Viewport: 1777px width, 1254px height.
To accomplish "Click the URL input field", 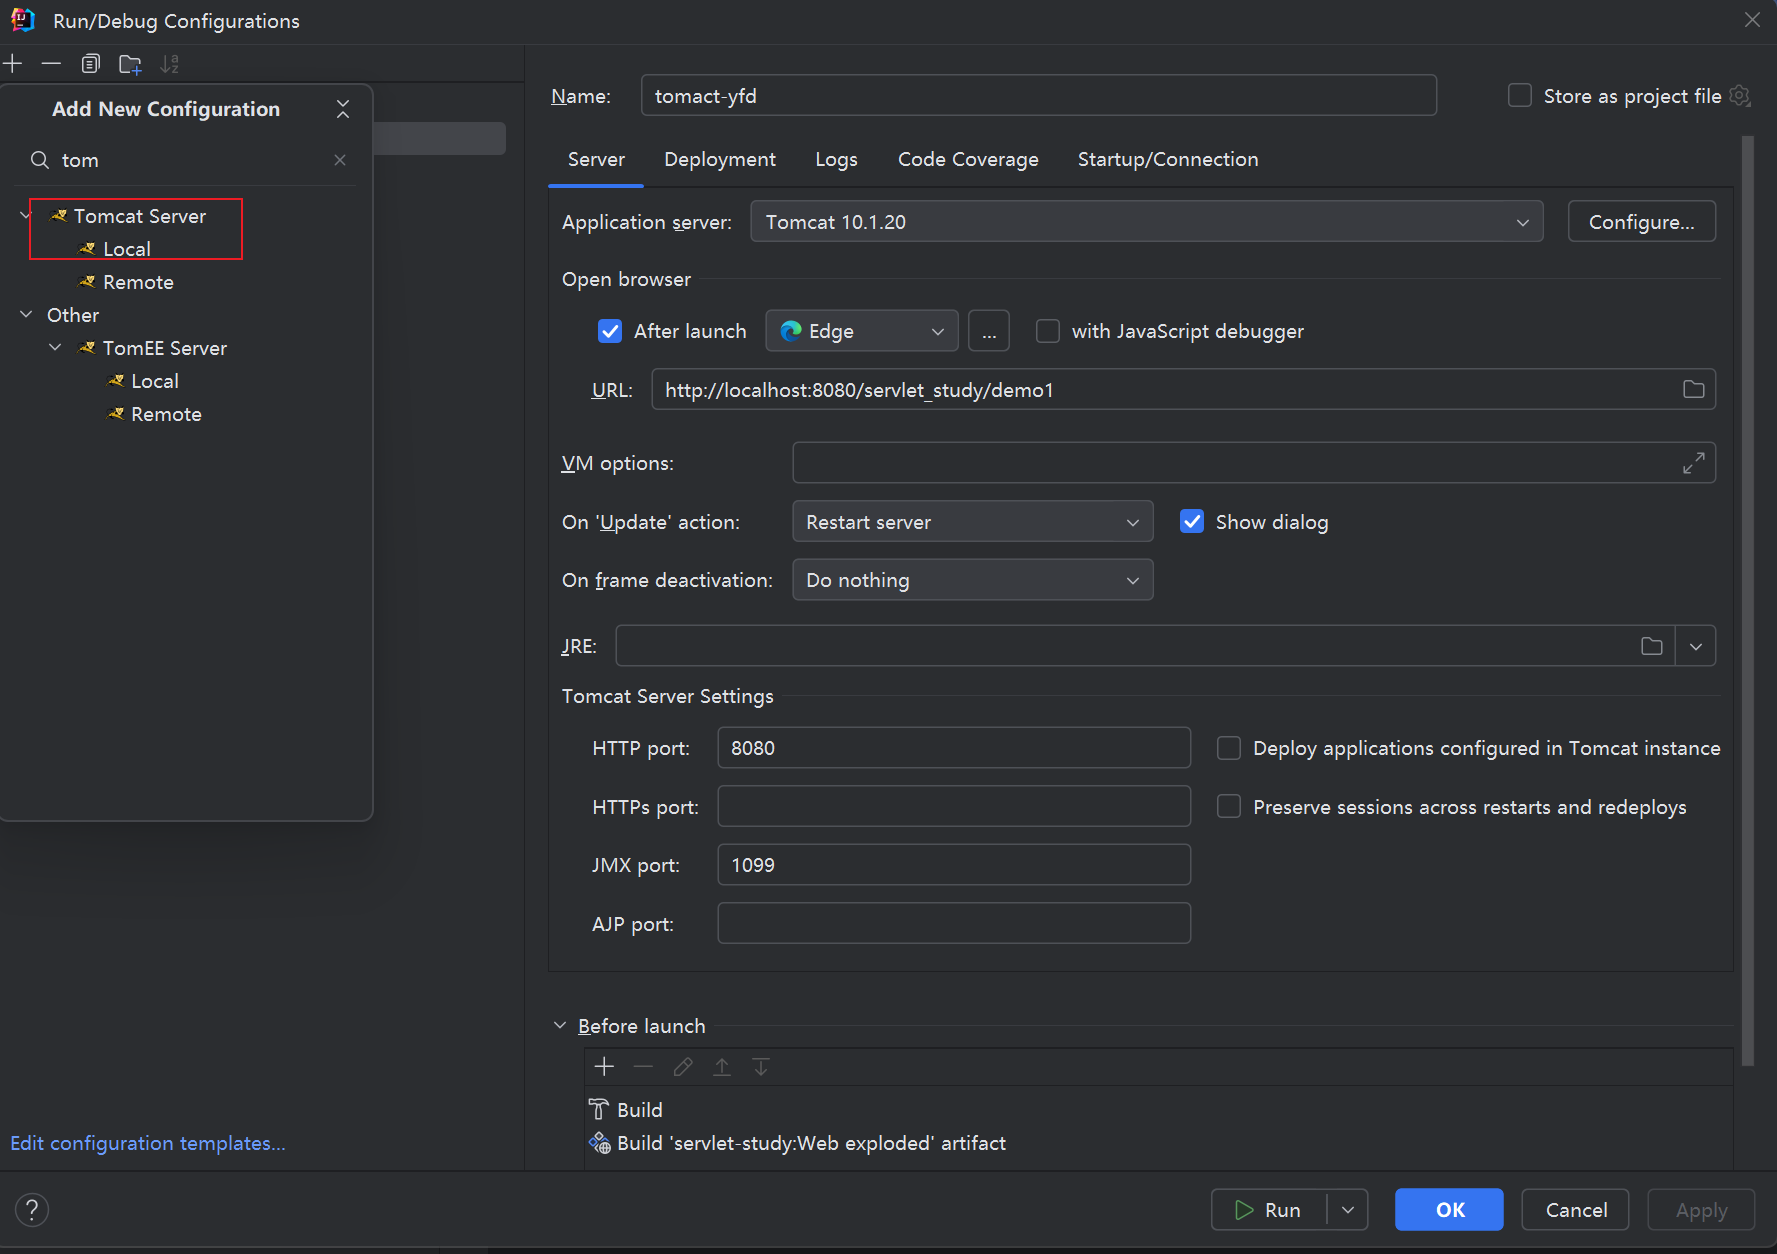I will click(1165, 390).
